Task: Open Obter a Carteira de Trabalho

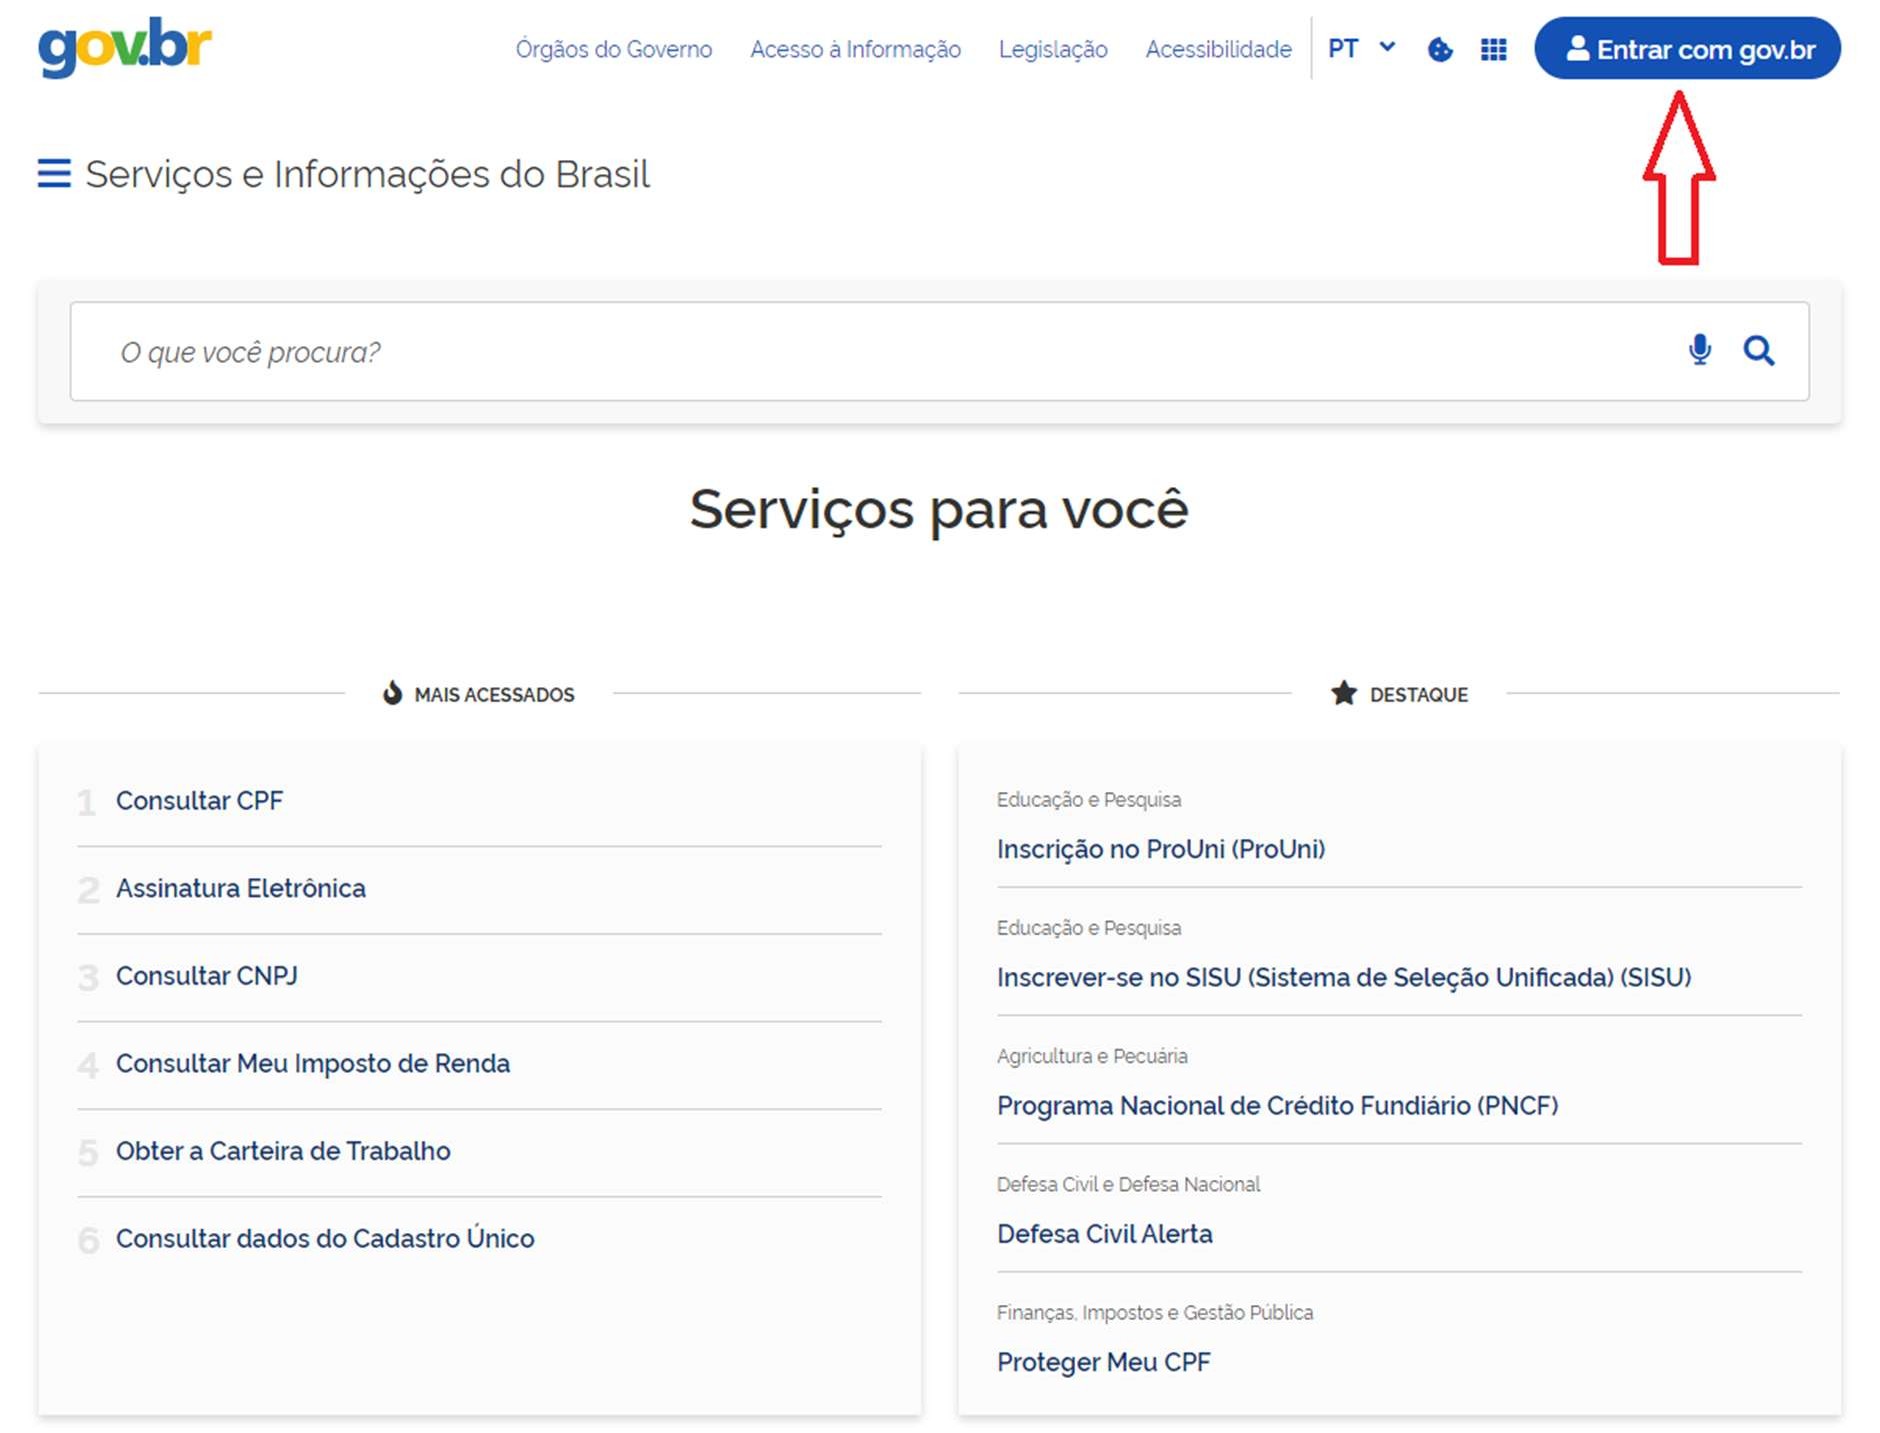Action: [283, 1151]
